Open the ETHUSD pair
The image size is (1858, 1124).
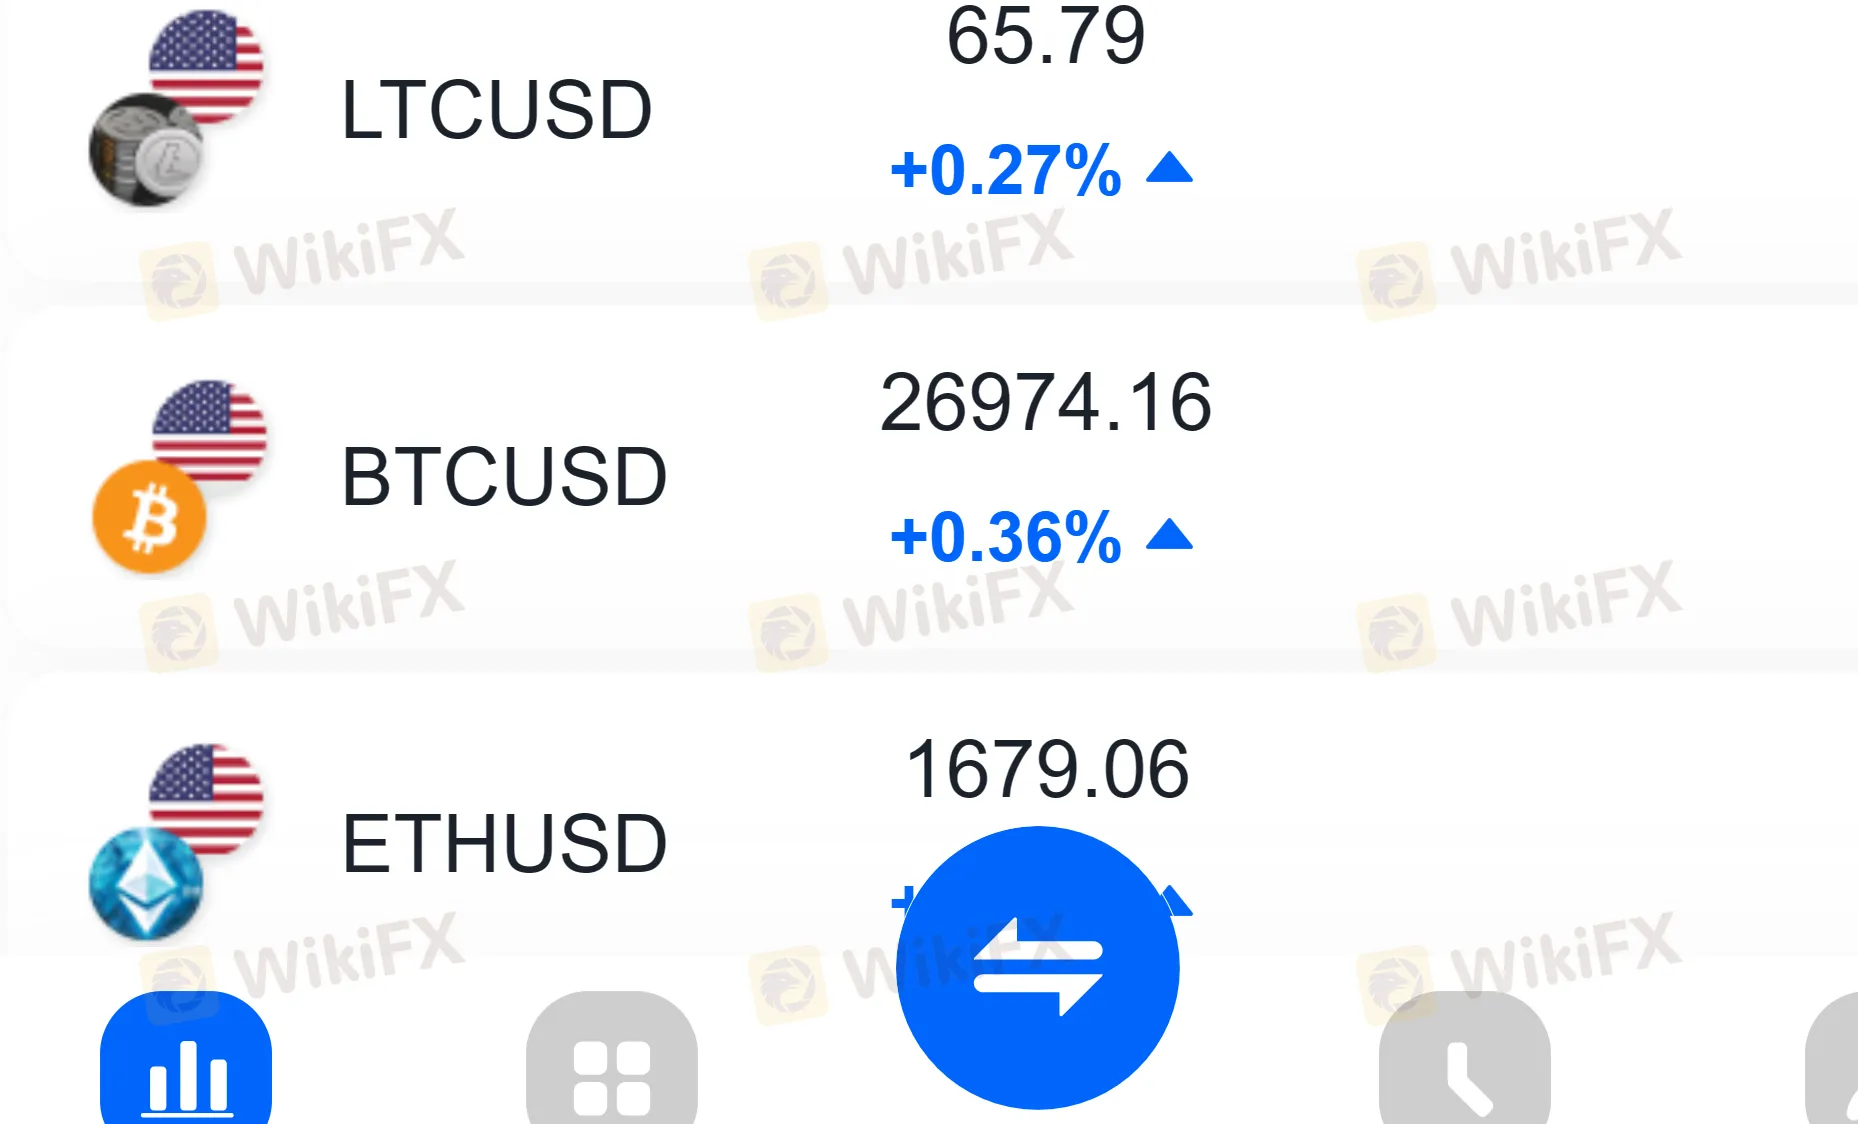point(504,844)
